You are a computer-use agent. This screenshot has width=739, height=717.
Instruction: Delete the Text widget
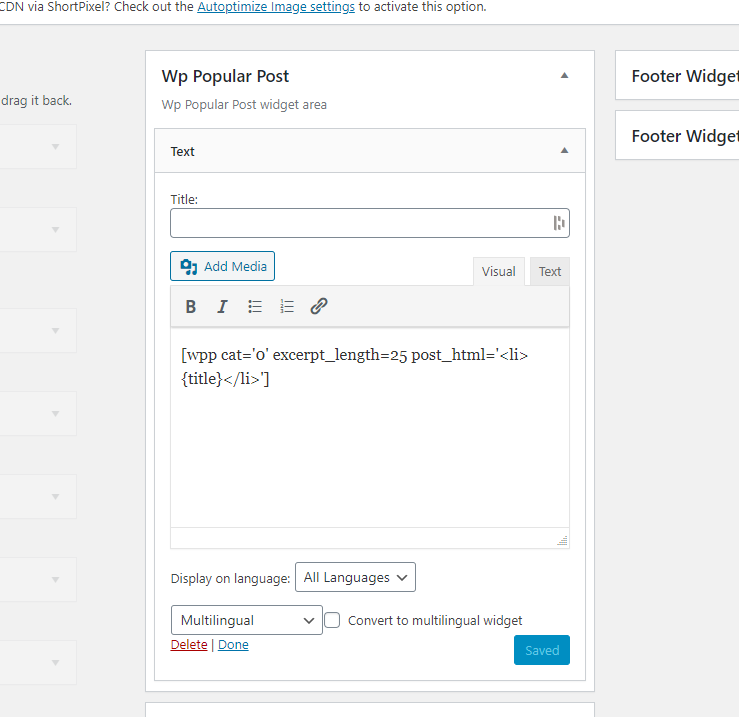(x=189, y=645)
